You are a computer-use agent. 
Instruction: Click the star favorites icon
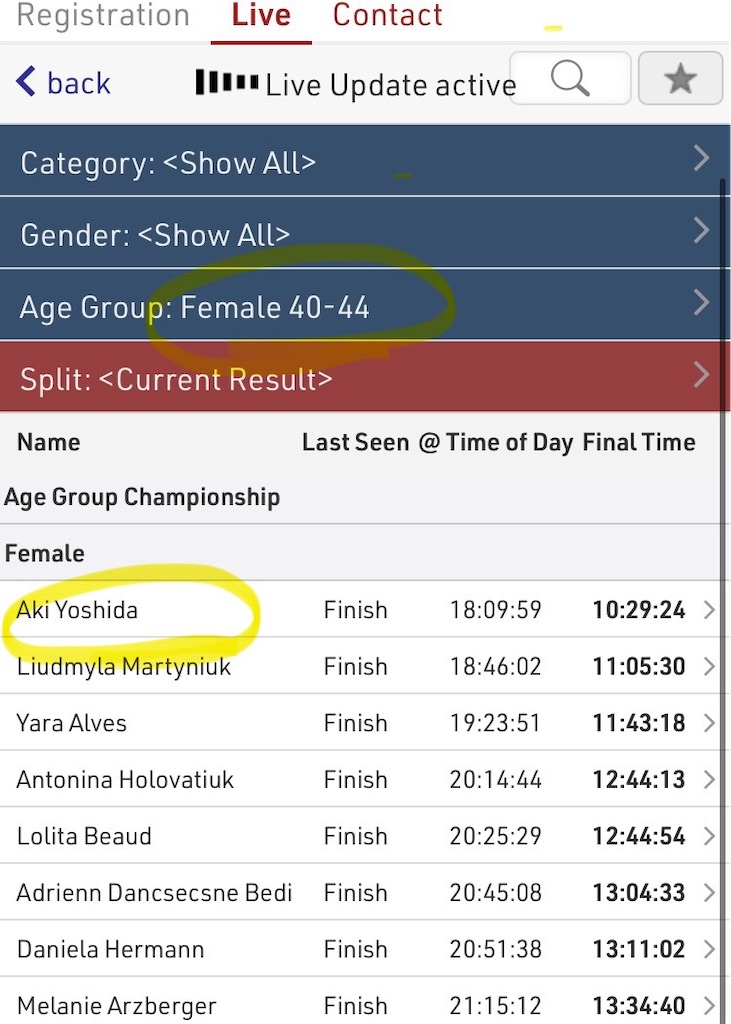[680, 78]
